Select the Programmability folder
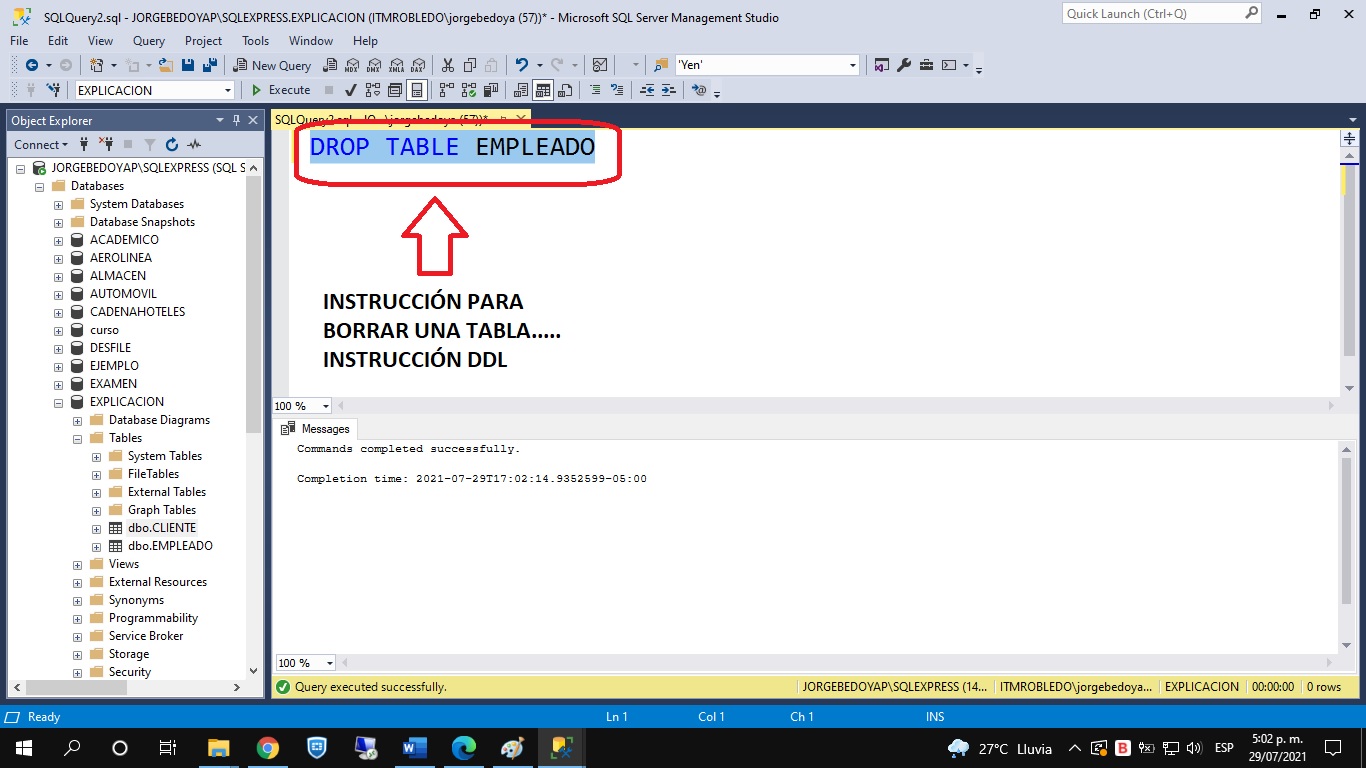This screenshot has height=768, width=1366. click(x=154, y=618)
